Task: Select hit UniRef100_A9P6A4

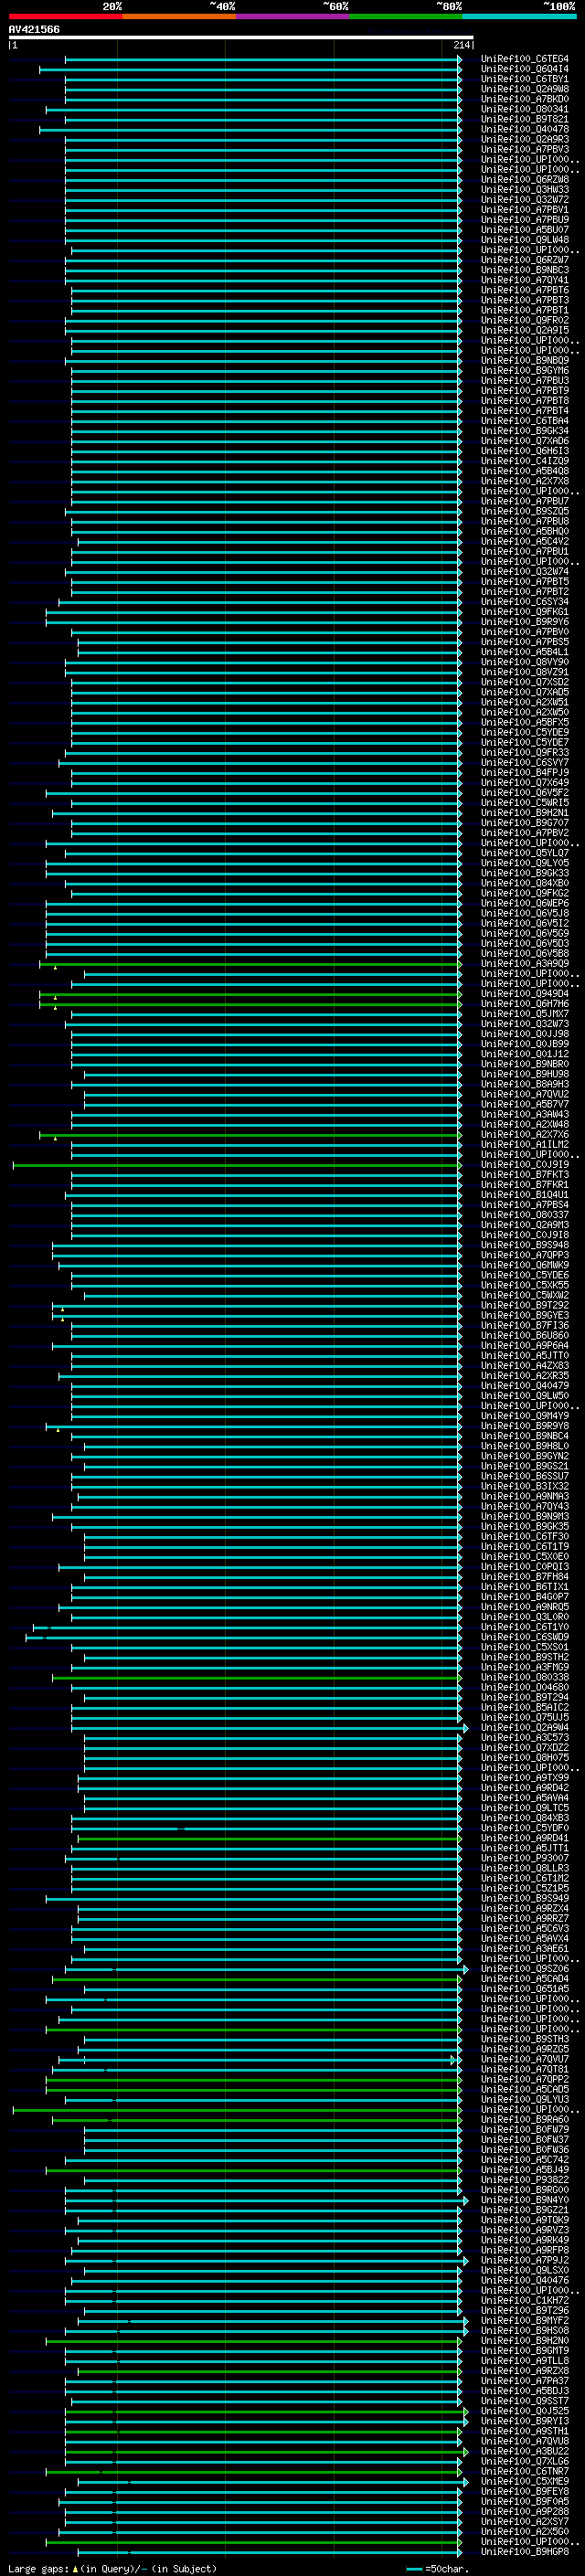Action: tap(524, 1345)
